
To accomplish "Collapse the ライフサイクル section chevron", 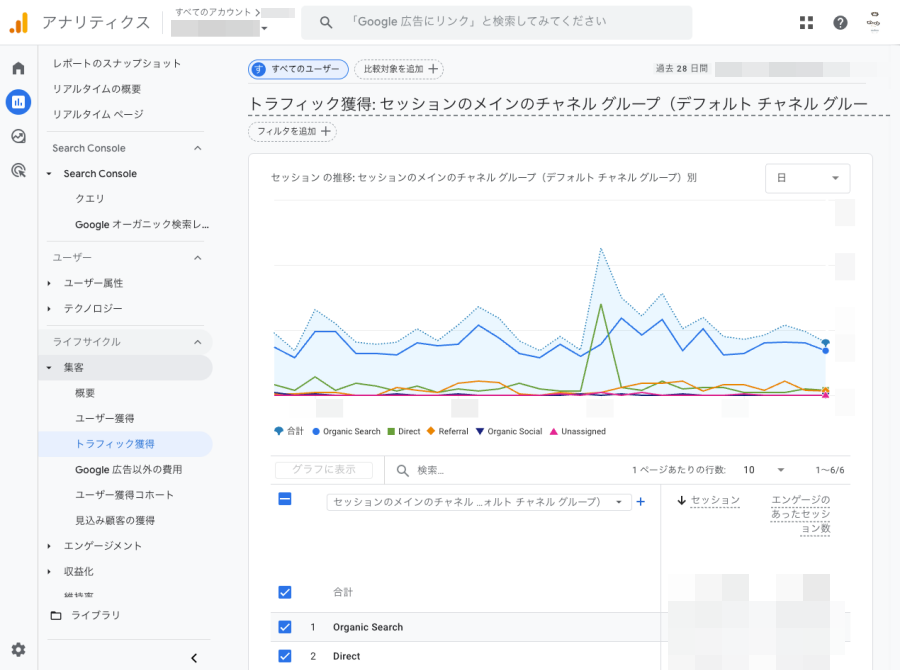I will [197, 342].
